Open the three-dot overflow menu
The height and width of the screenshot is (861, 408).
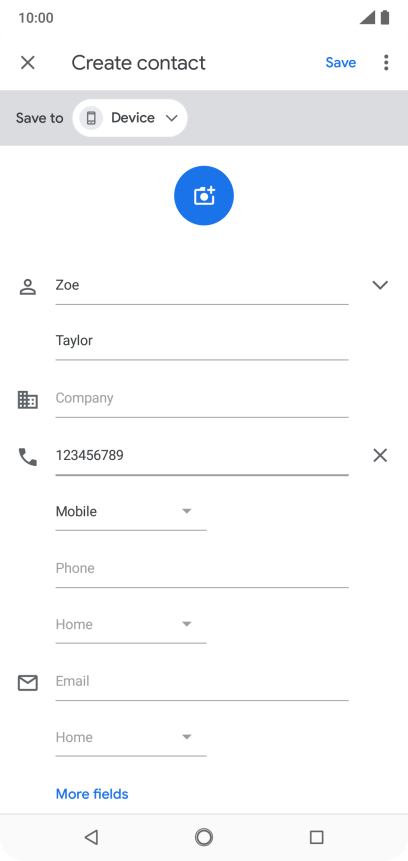click(386, 63)
